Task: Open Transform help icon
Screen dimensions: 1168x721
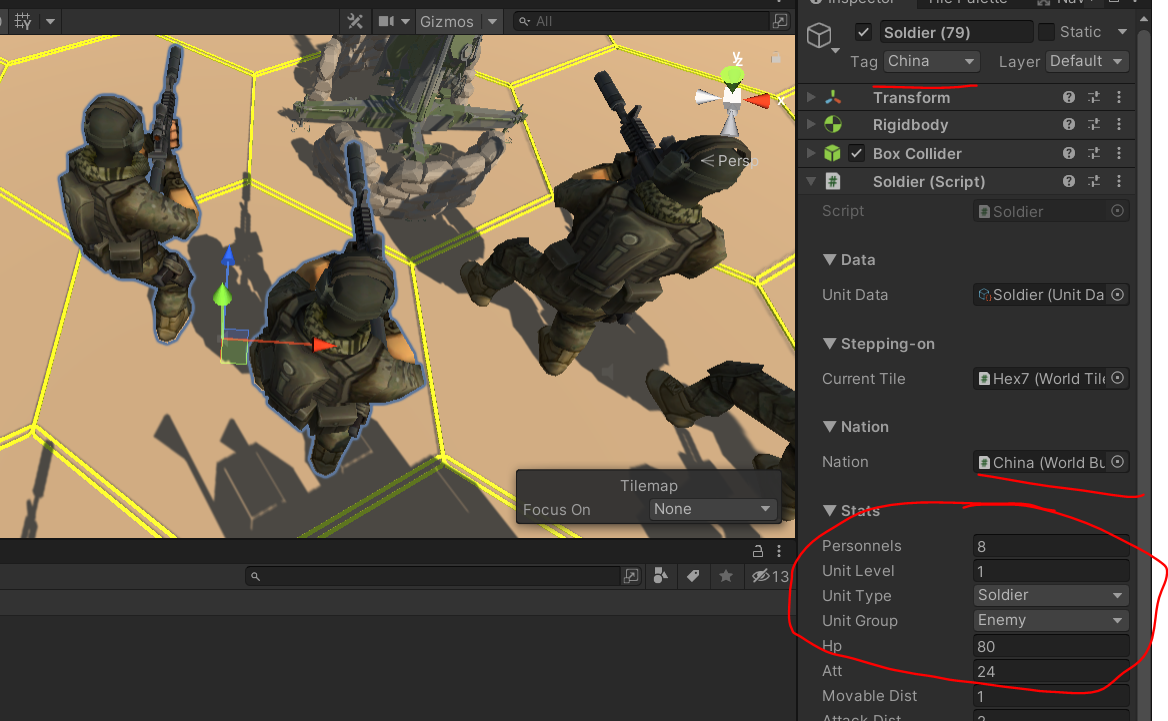Action: point(1069,97)
